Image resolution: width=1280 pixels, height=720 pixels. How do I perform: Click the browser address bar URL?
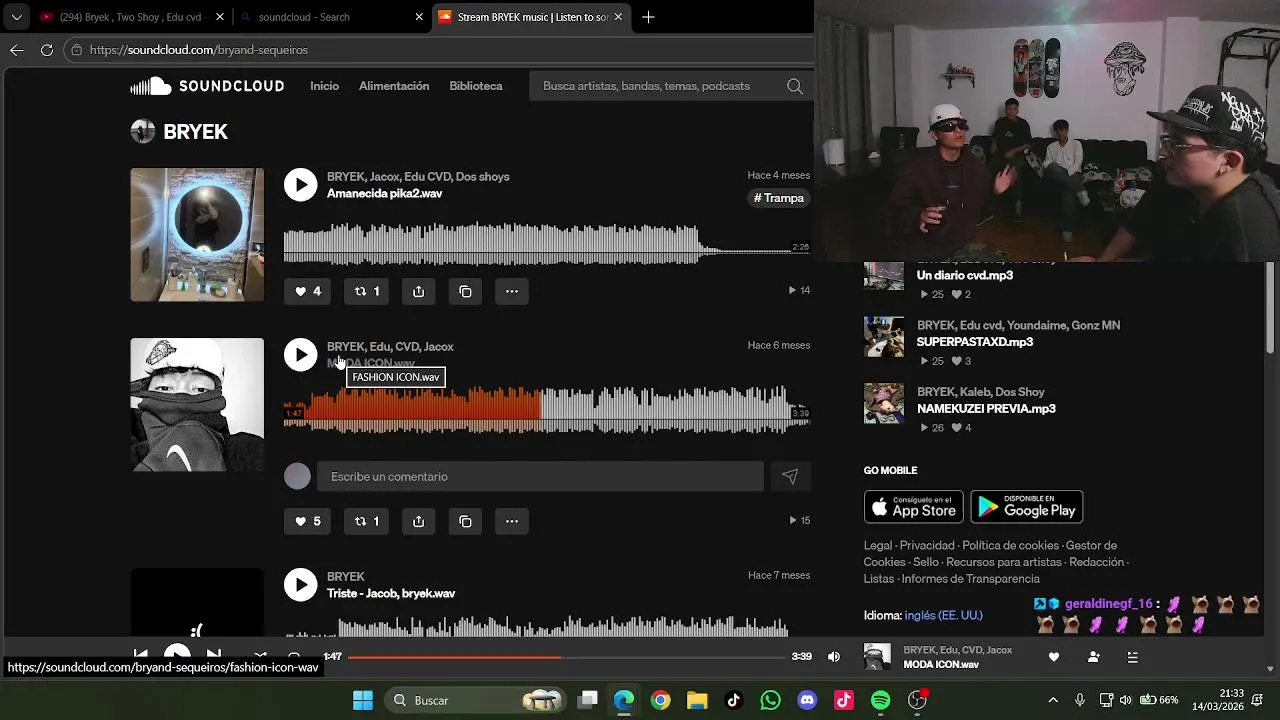tap(199, 50)
